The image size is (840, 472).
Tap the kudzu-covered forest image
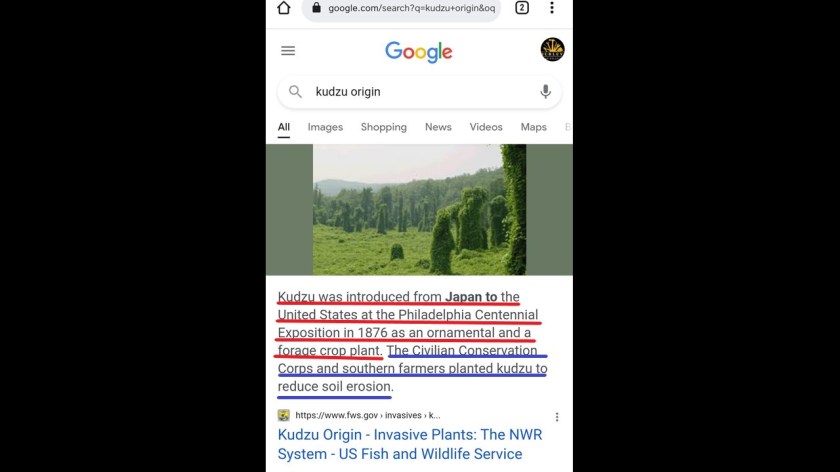[419, 209]
